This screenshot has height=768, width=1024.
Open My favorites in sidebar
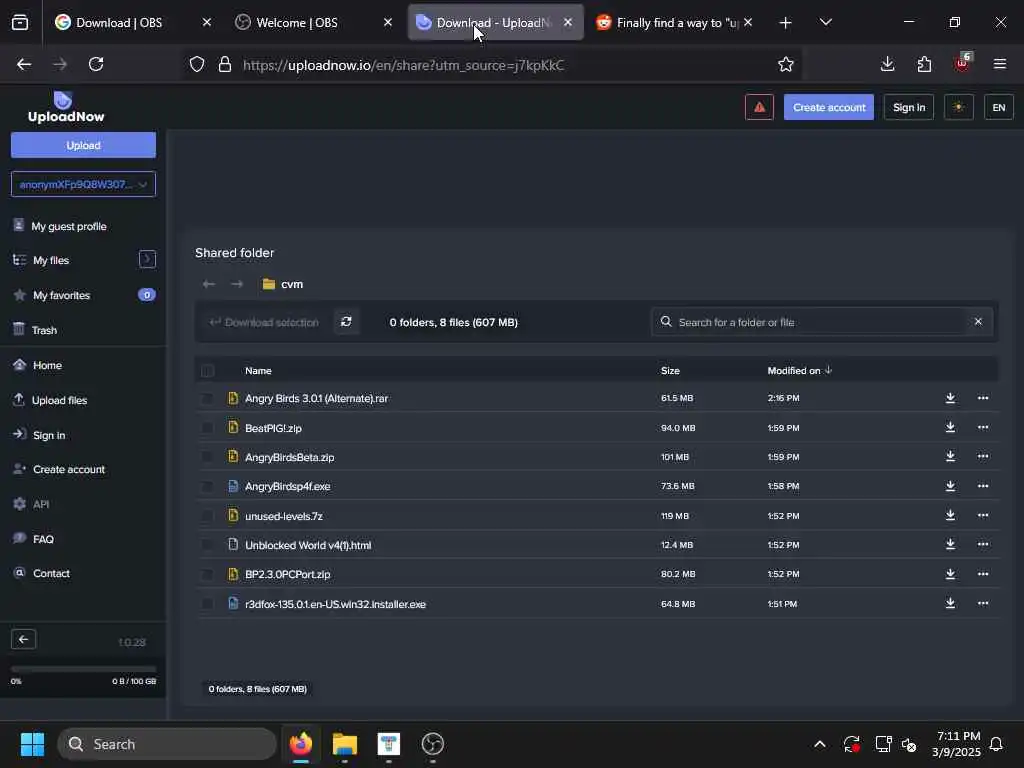[x=61, y=295]
